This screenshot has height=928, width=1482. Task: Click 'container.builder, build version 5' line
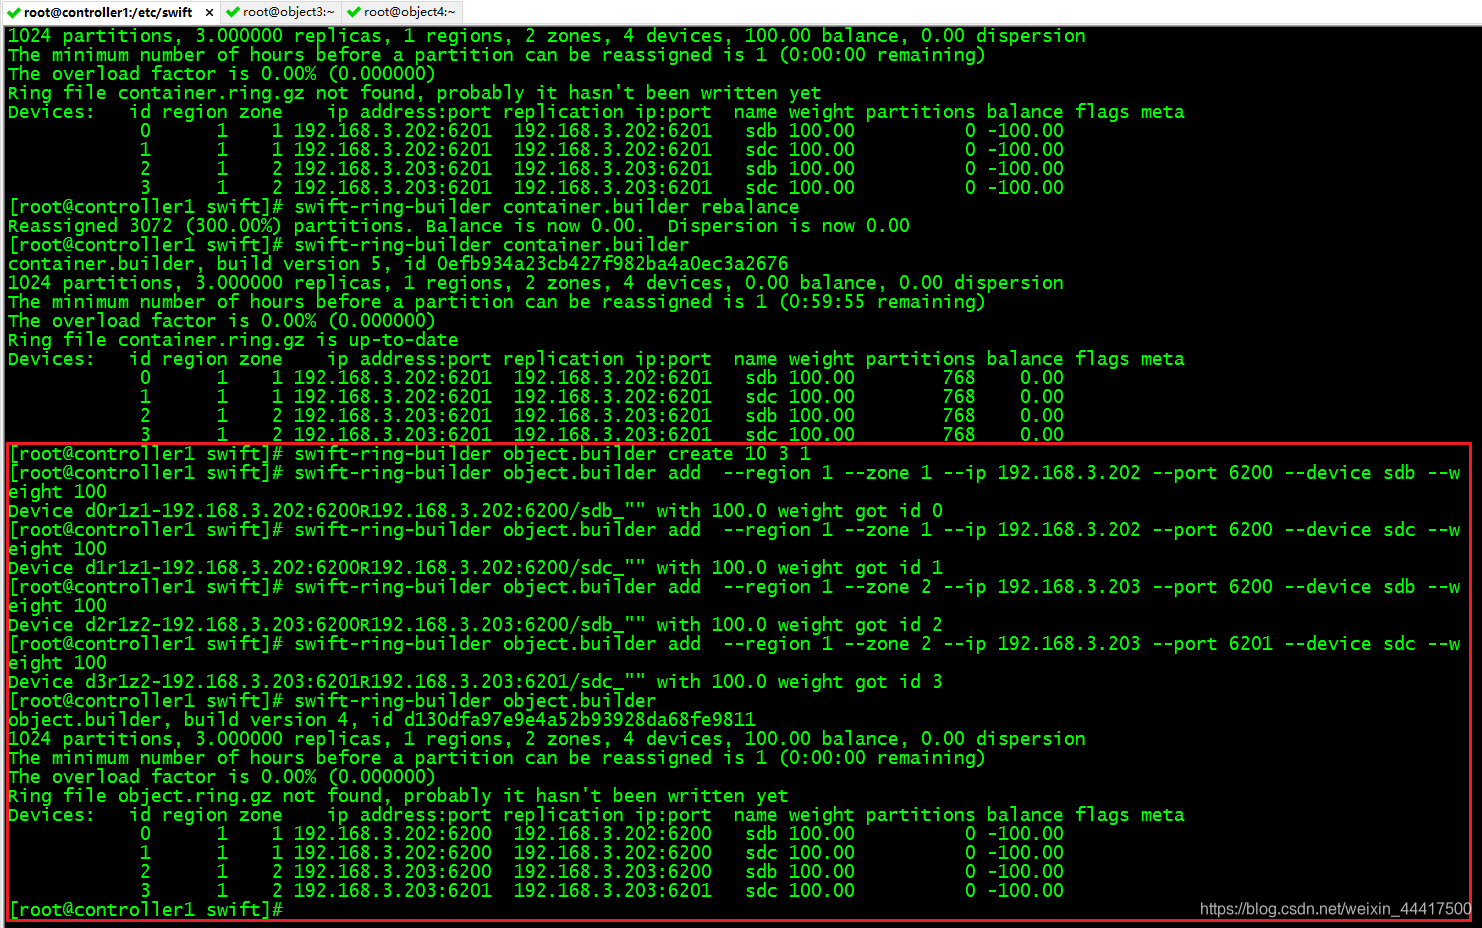[398, 264]
